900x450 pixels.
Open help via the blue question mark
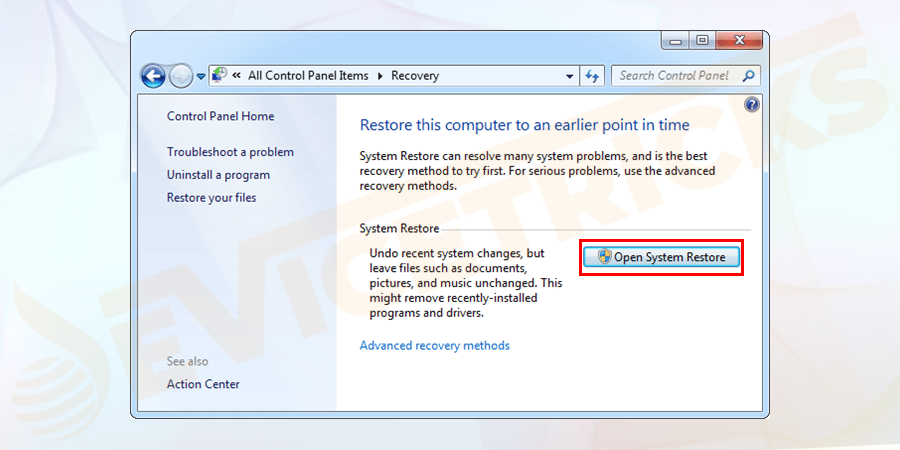coord(752,104)
